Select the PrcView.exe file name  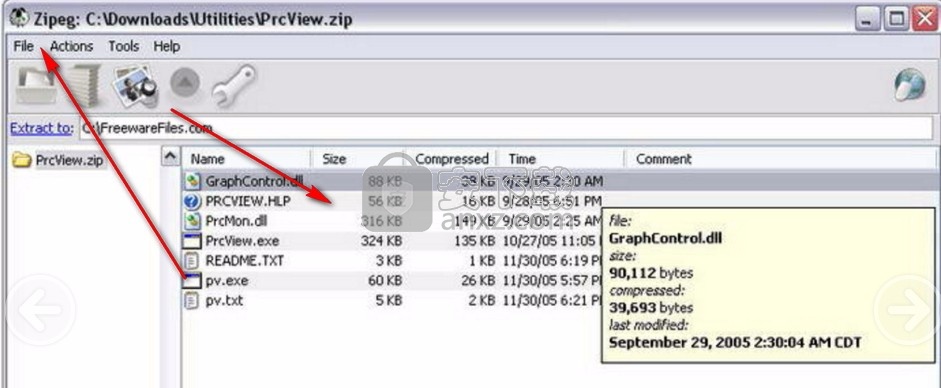coord(242,240)
